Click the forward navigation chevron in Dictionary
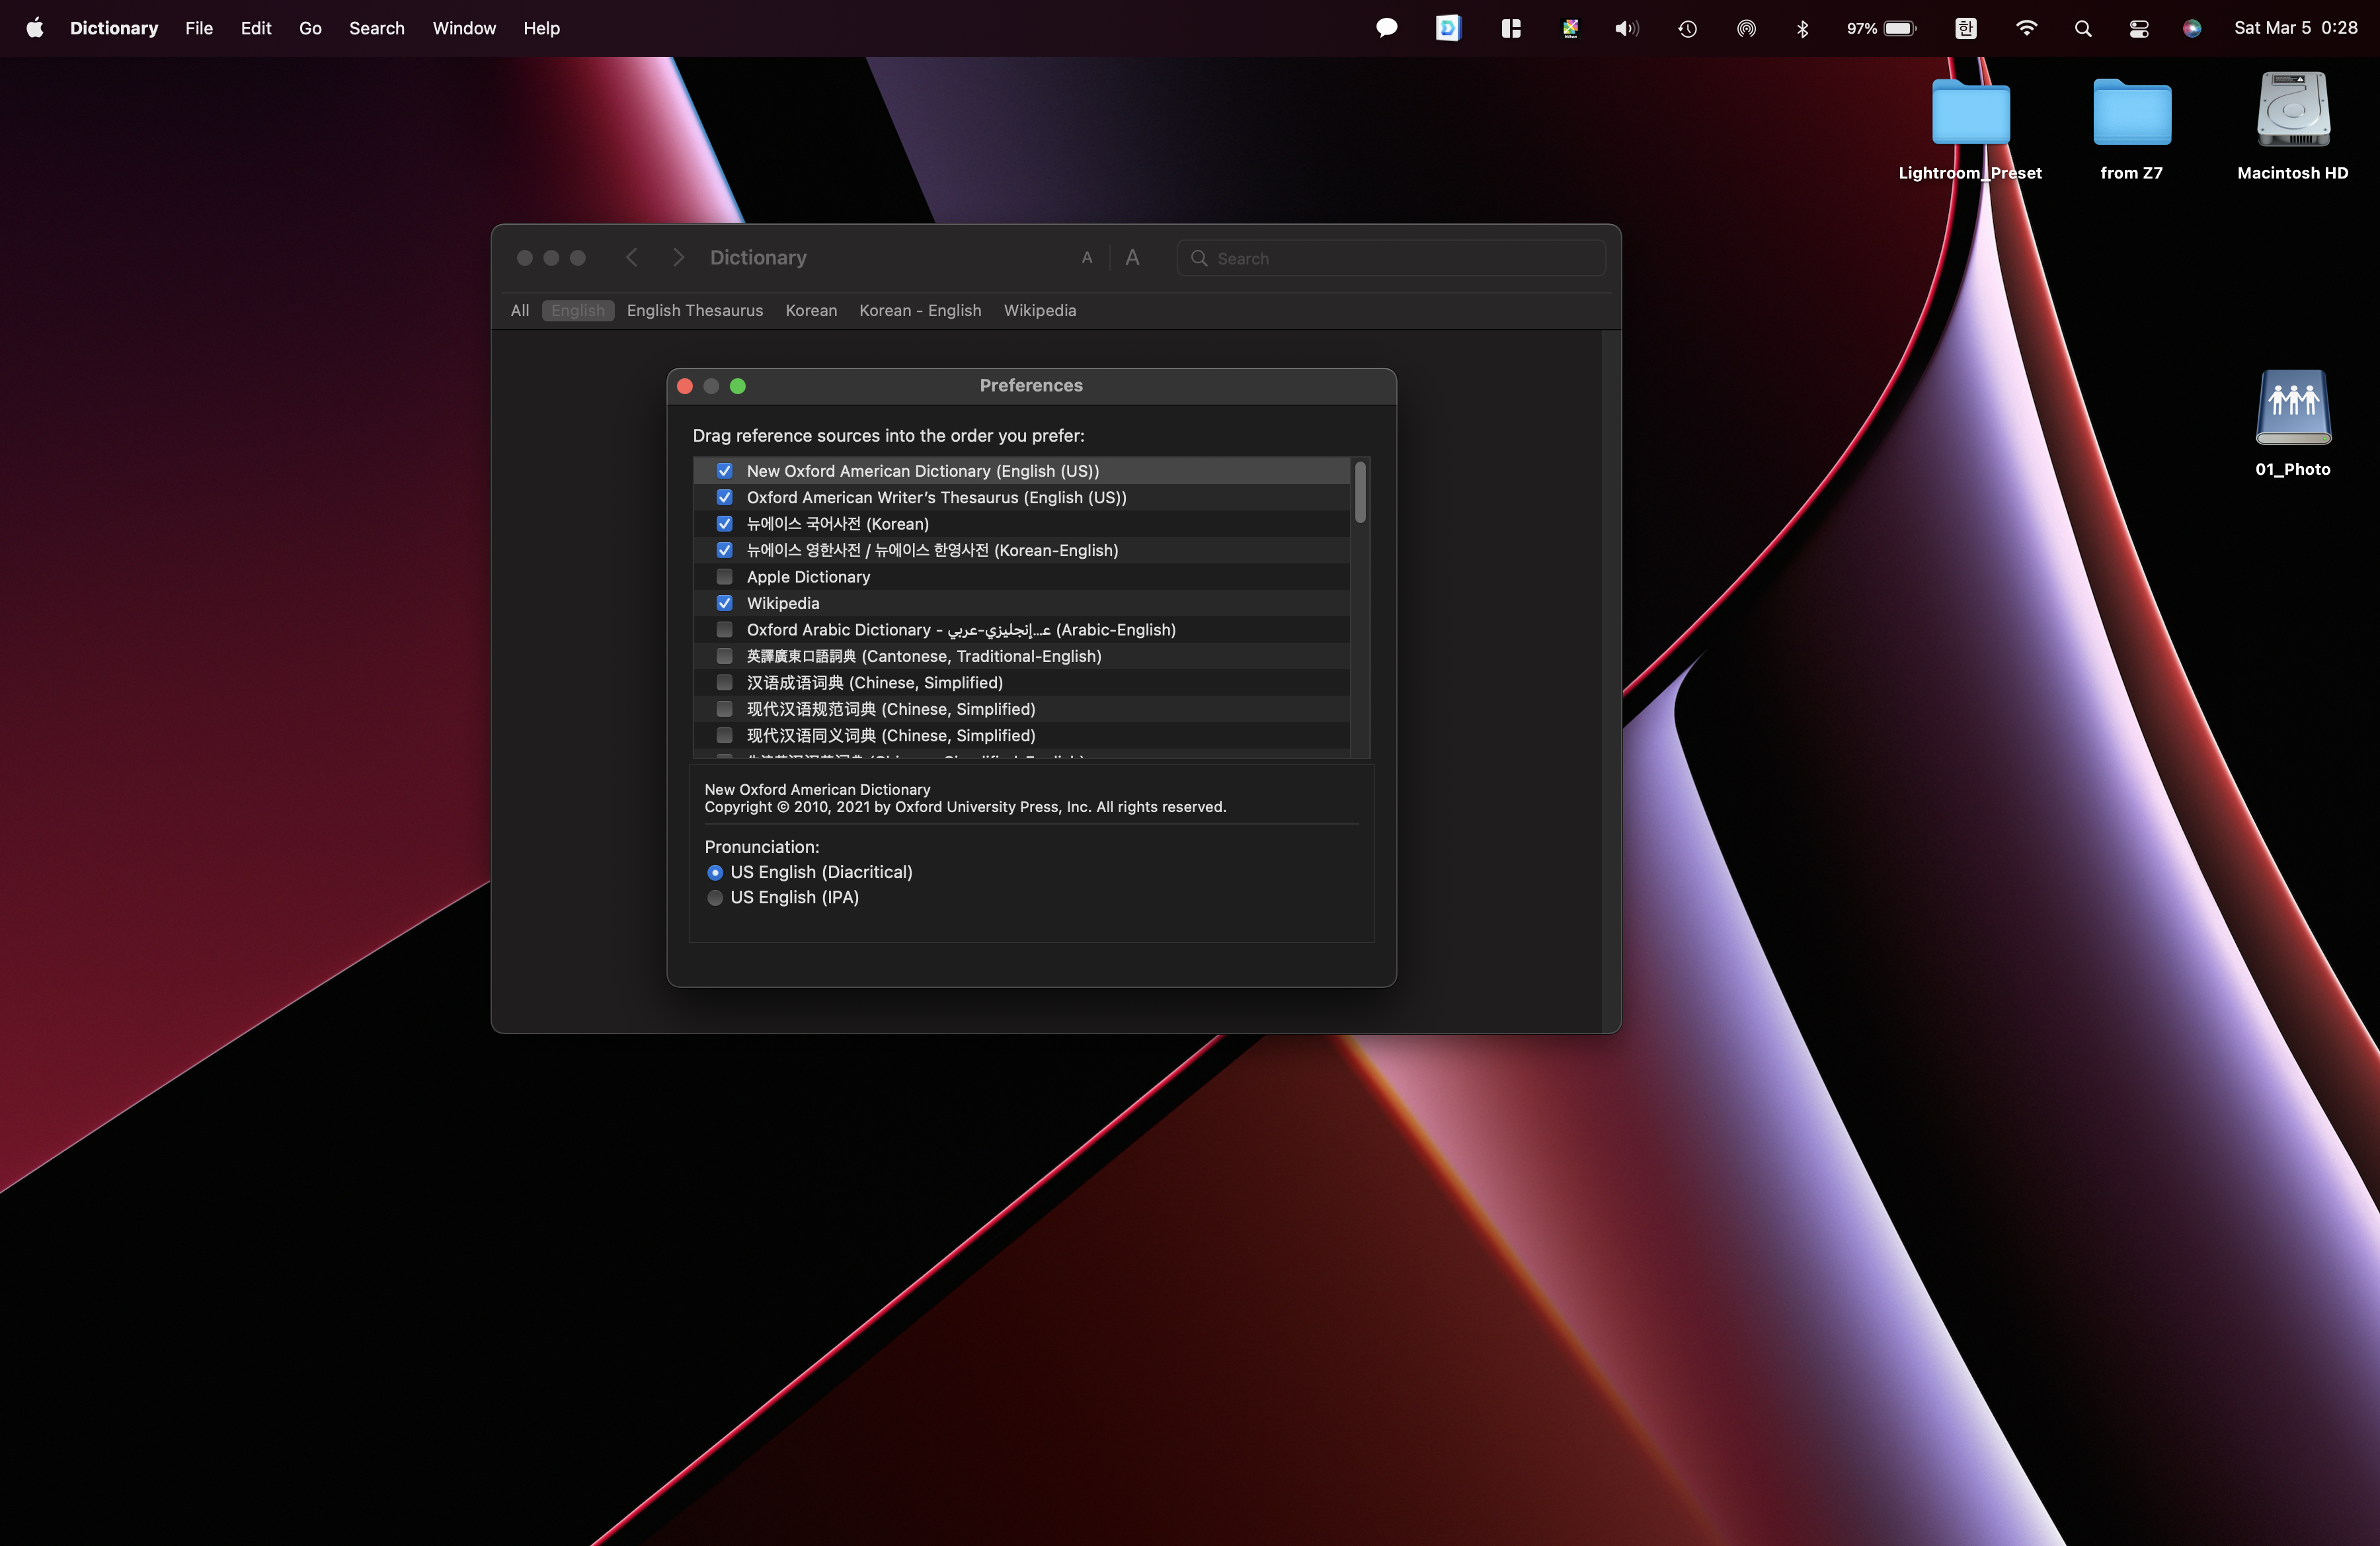 pos(678,258)
